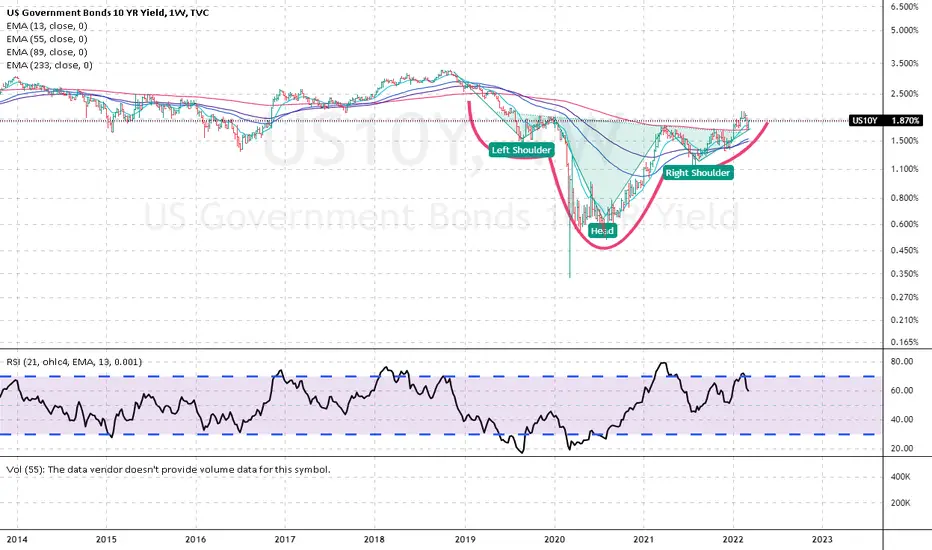
Task: Click the Left Shoulder annotation label
Action: 521,150
